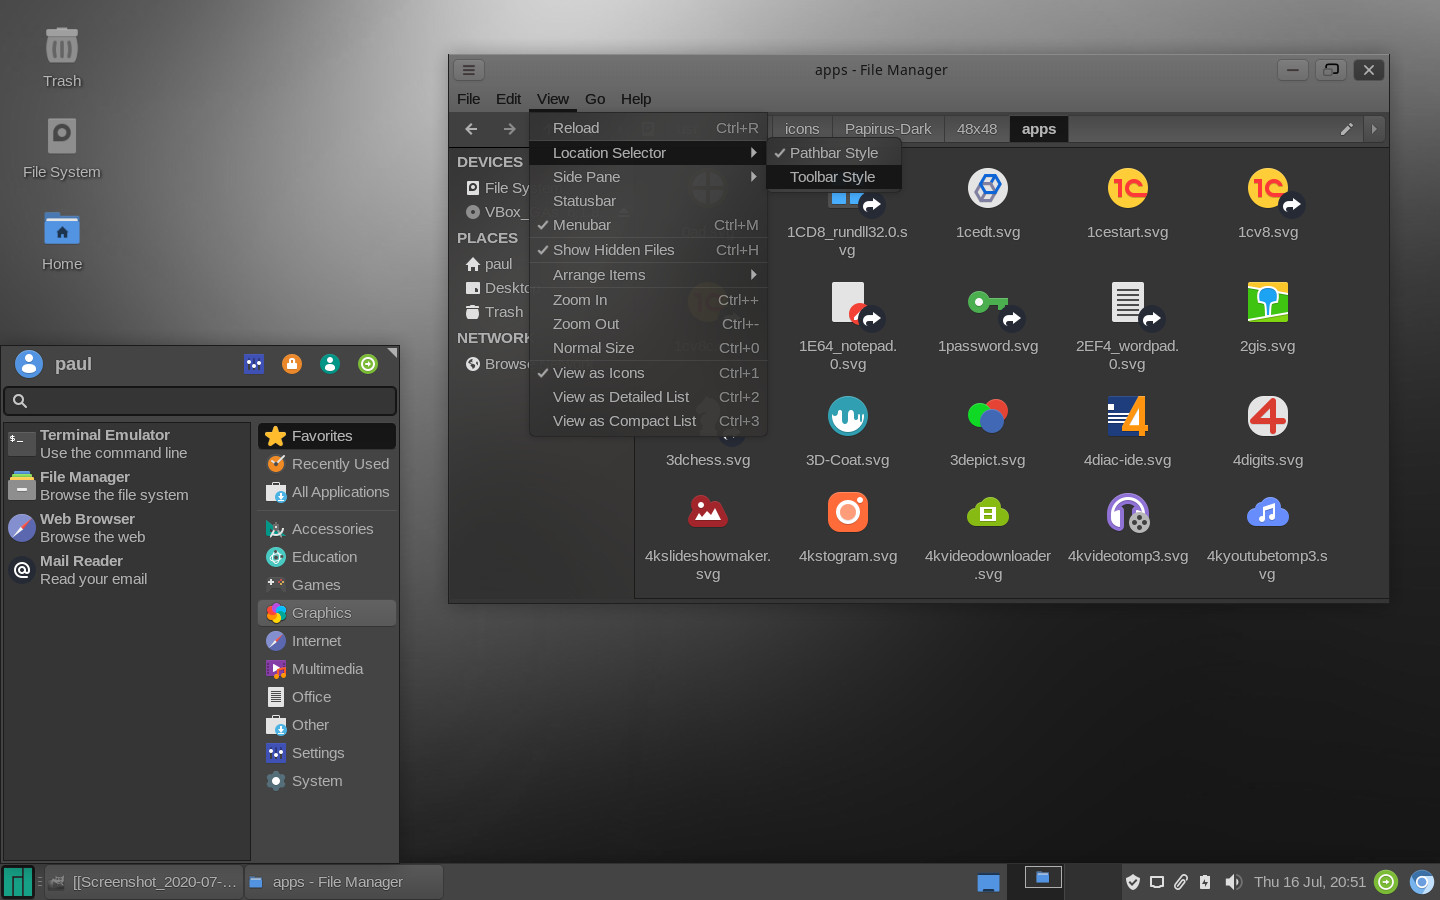Click the volume icon in system tray

(x=1233, y=882)
